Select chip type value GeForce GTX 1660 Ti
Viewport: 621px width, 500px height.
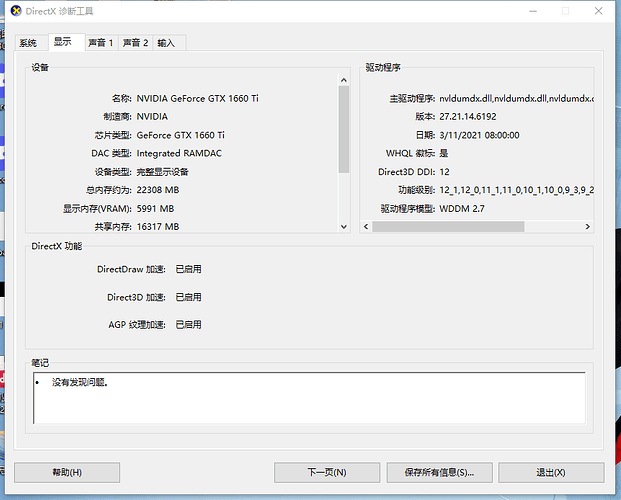point(180,135)
